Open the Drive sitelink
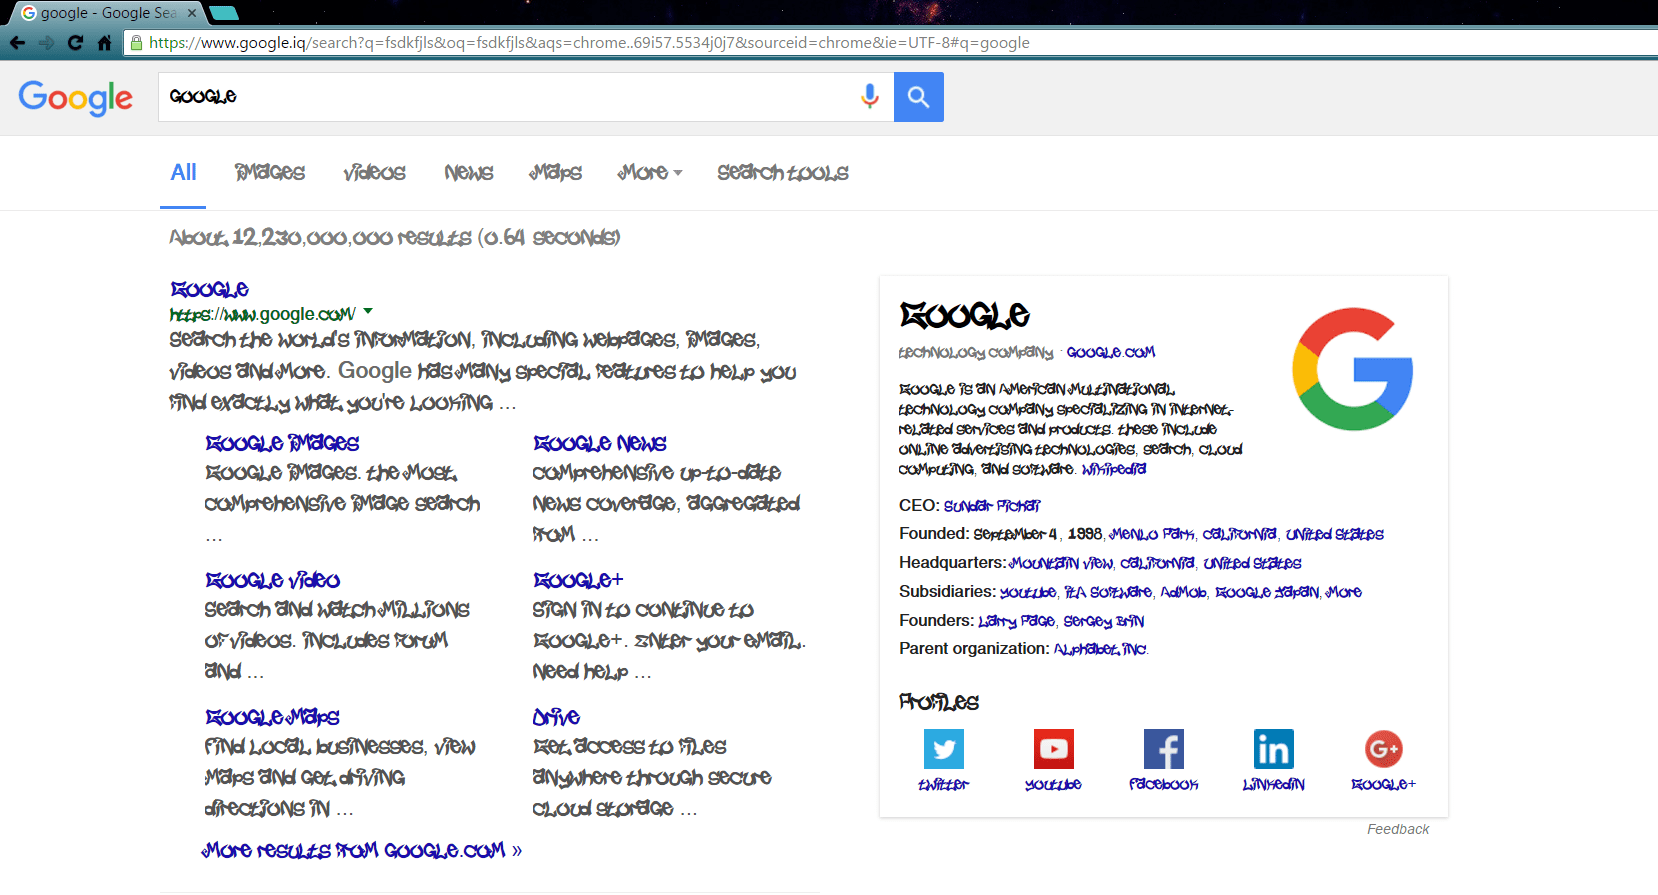The image size is (1658, 895). (556, 717)
